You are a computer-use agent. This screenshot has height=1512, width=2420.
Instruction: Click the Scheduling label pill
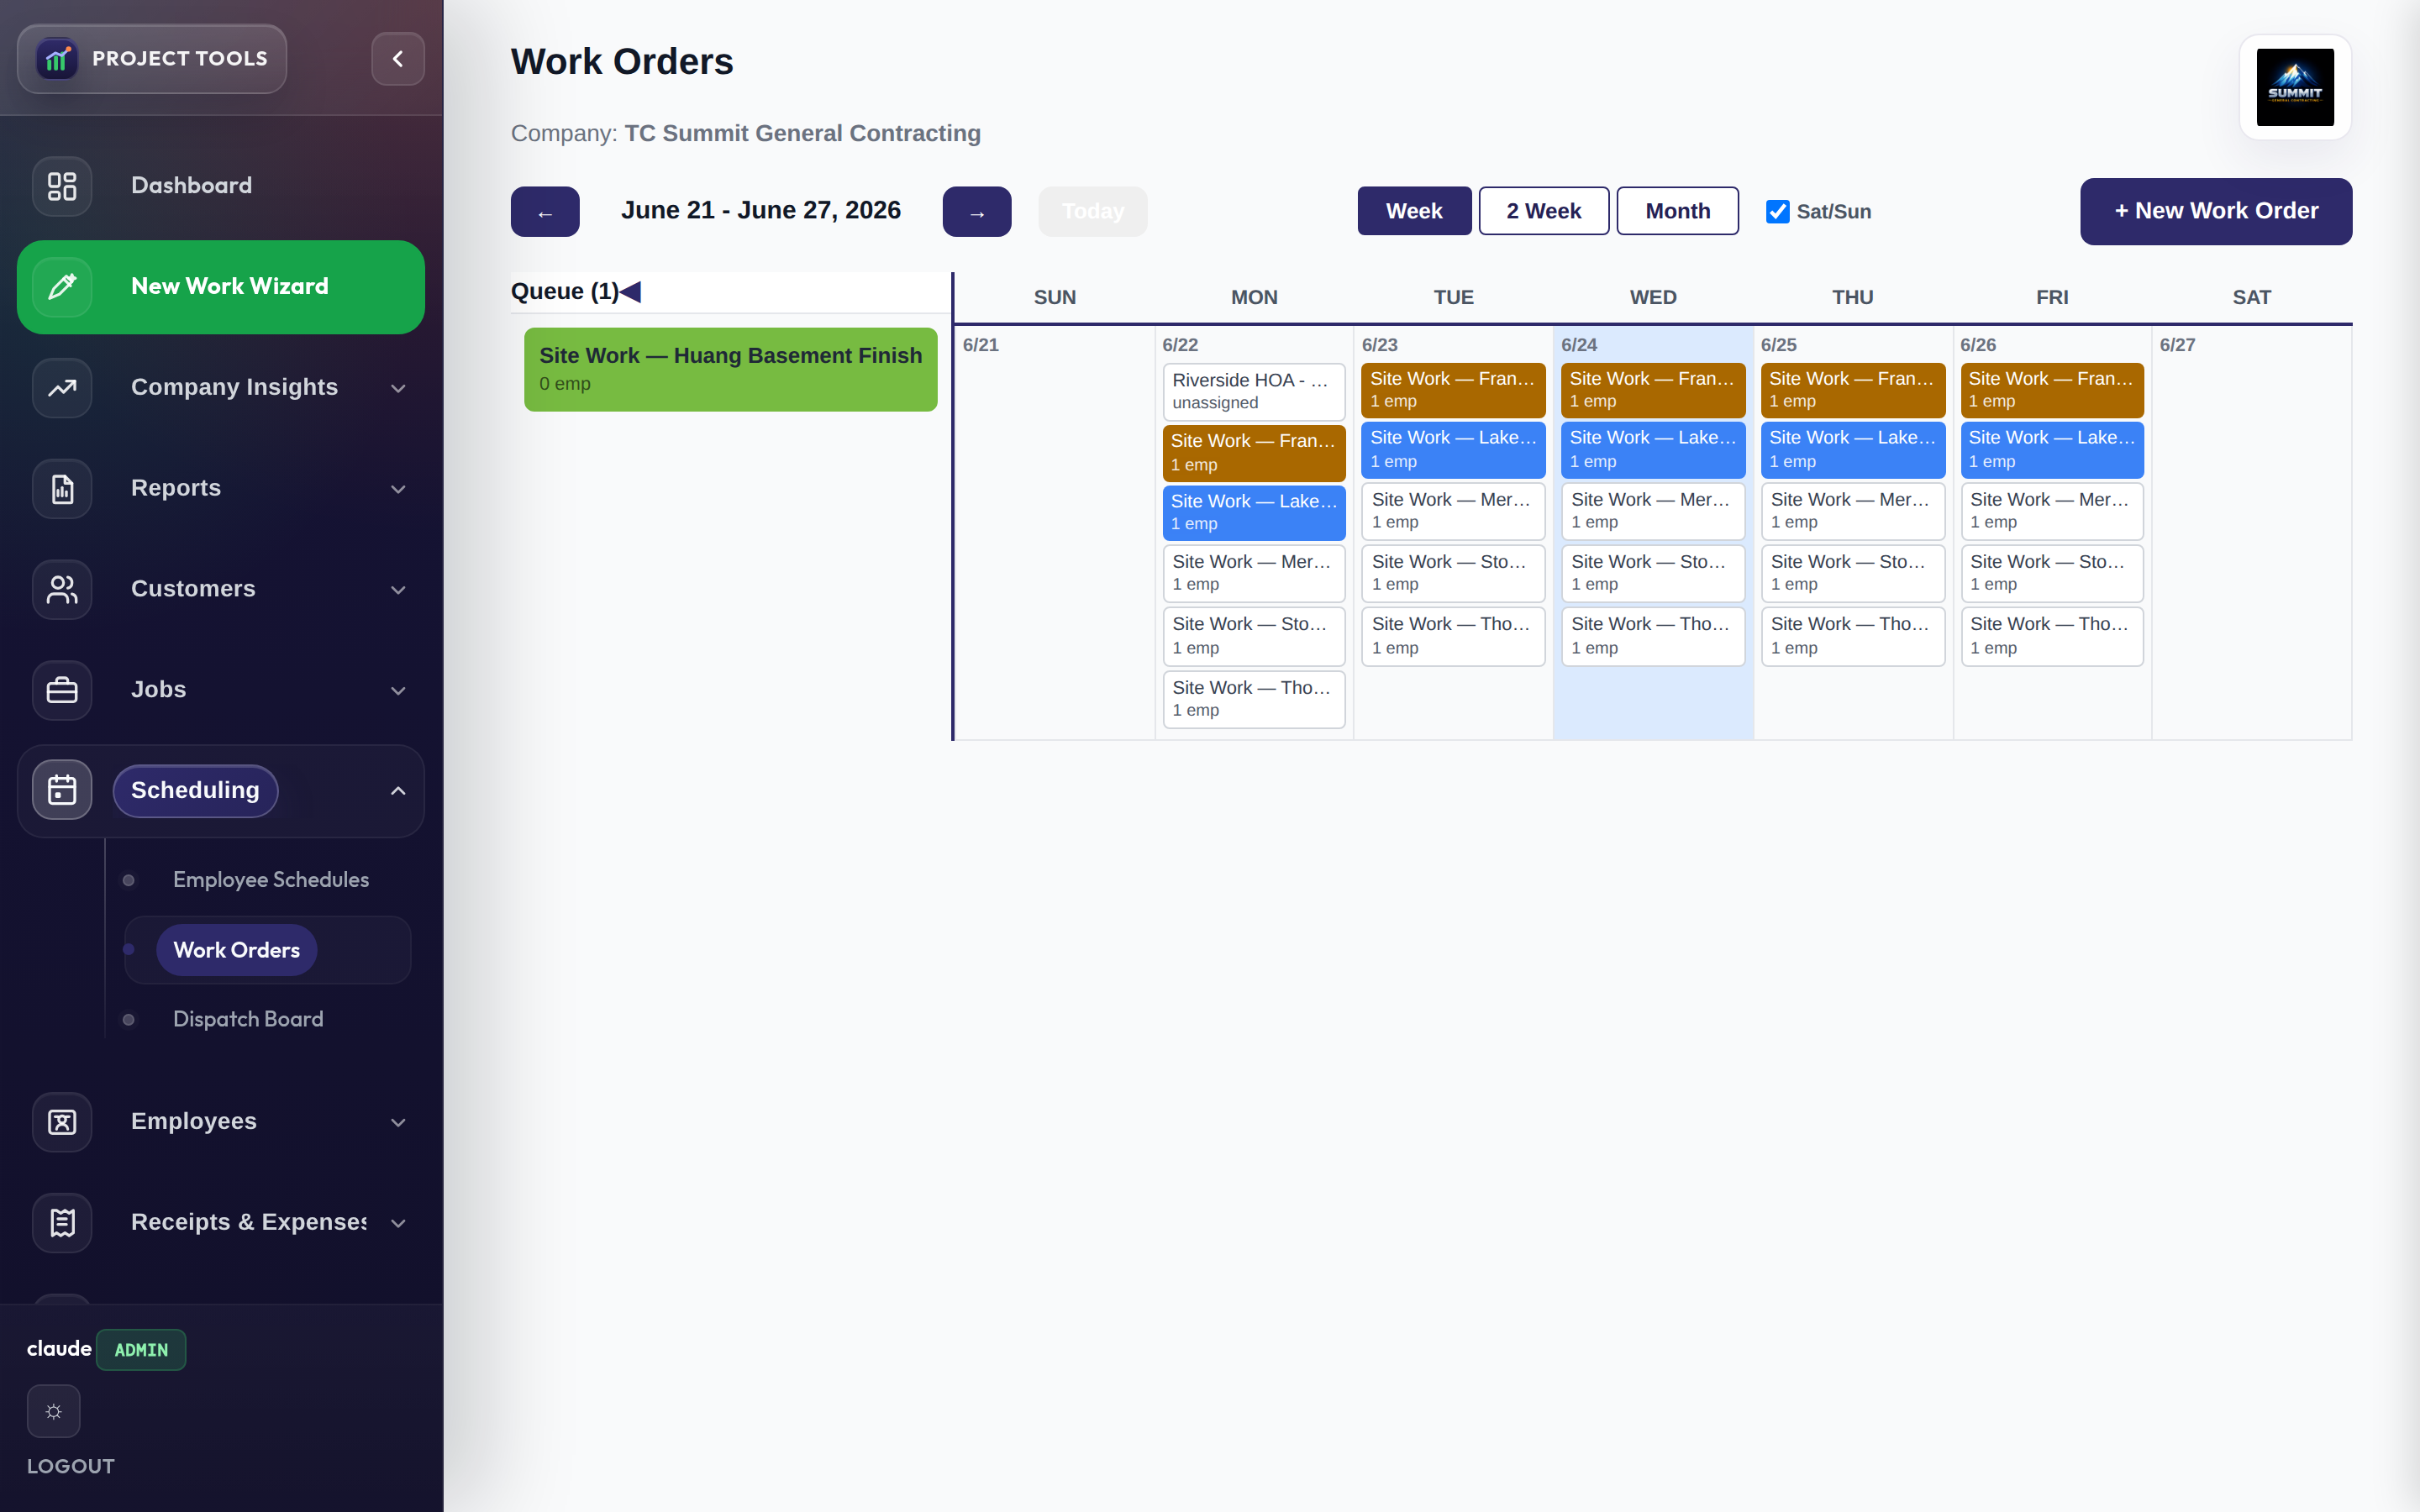click(195, 790)
